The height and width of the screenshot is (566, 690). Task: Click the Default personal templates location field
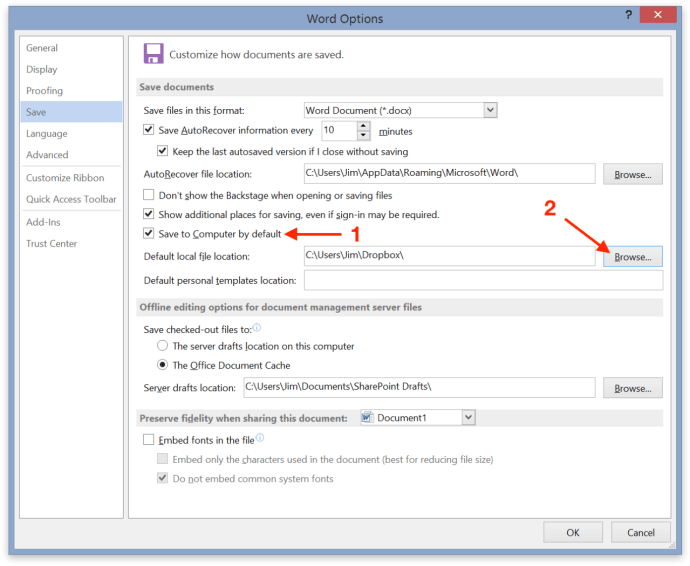483,280
